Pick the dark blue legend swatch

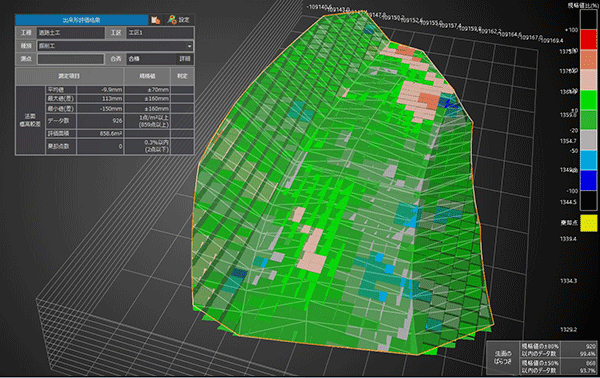tap(589, 180)
